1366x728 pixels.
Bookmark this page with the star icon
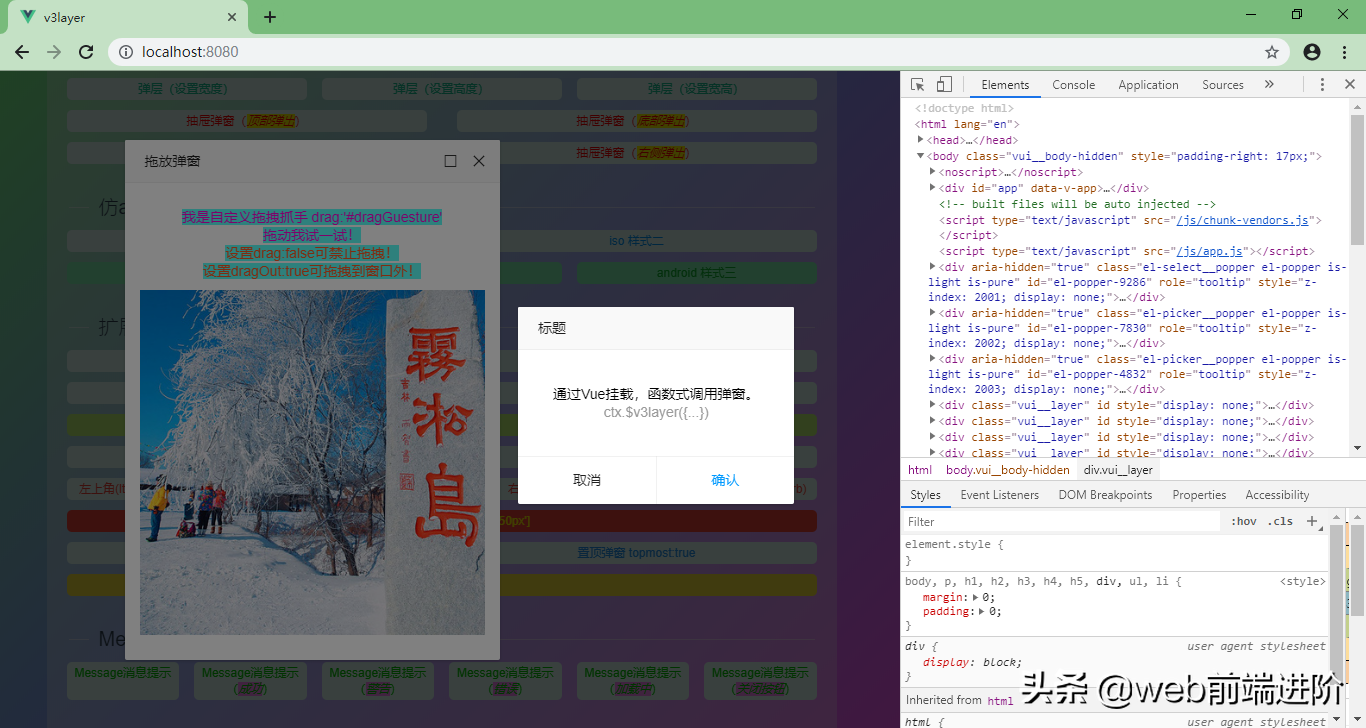point(1272,52)
